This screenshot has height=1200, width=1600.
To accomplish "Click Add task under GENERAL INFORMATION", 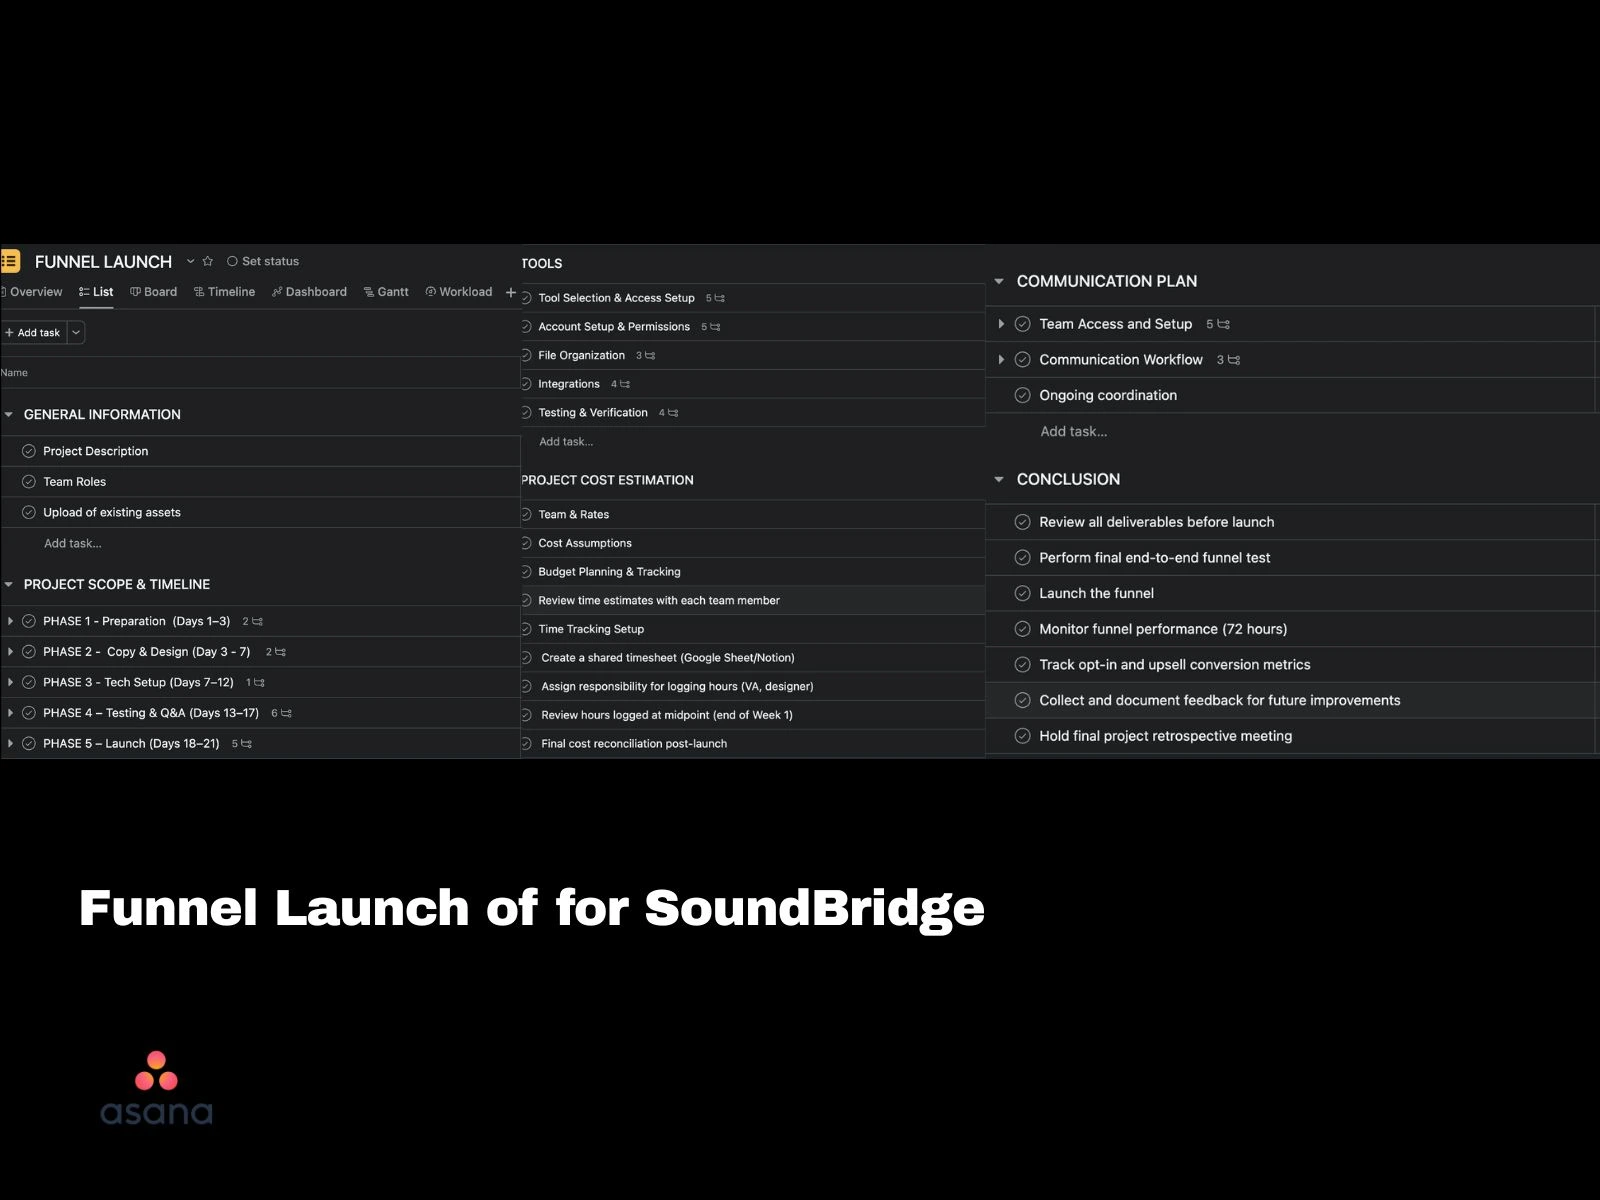I will coord(73,543).
